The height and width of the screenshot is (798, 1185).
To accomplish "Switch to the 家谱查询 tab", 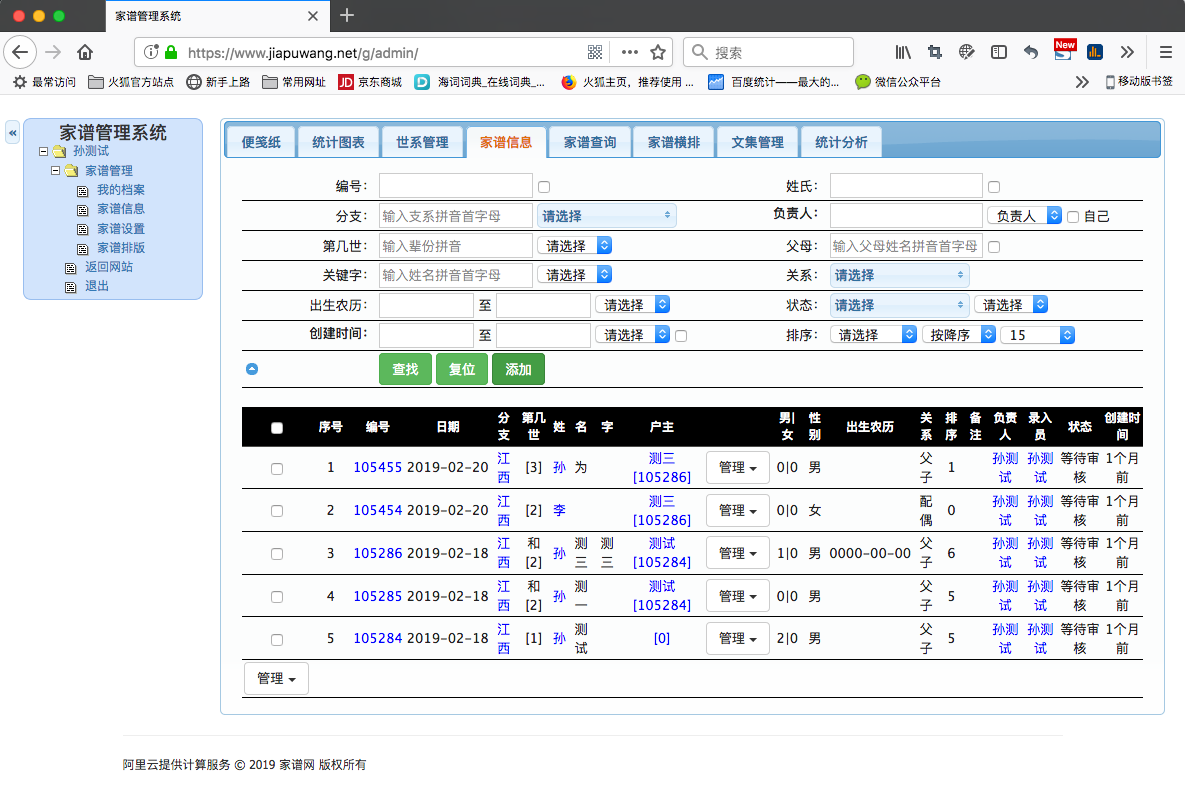I will coord(589,142).
